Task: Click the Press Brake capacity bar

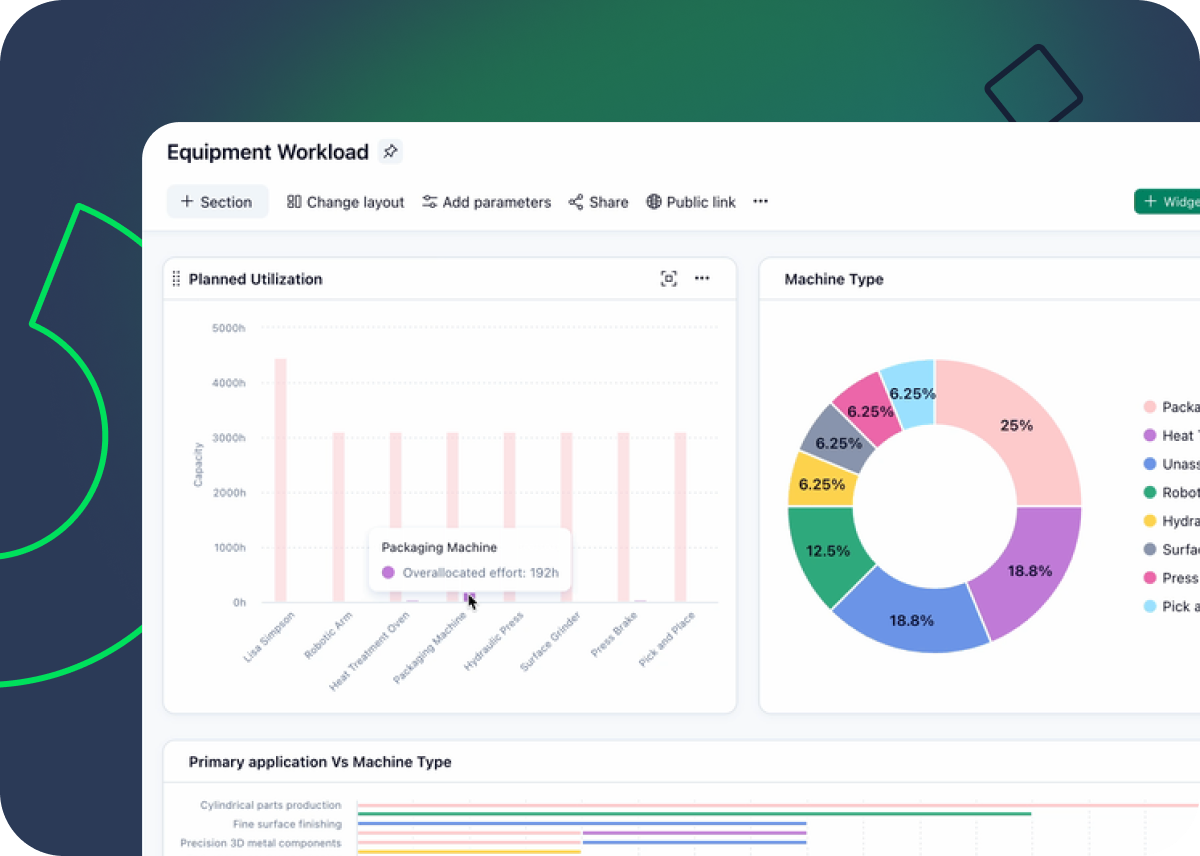Action: (623, 517)
